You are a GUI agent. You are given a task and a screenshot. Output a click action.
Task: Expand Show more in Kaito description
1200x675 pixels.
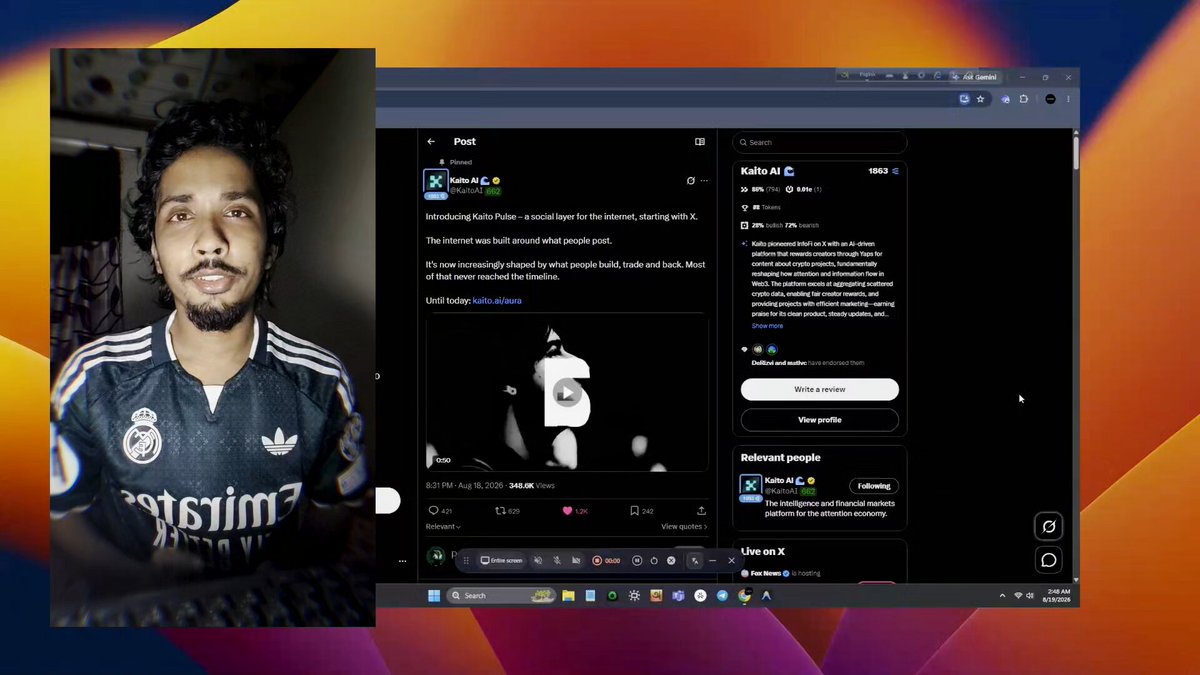click(767, 326)
